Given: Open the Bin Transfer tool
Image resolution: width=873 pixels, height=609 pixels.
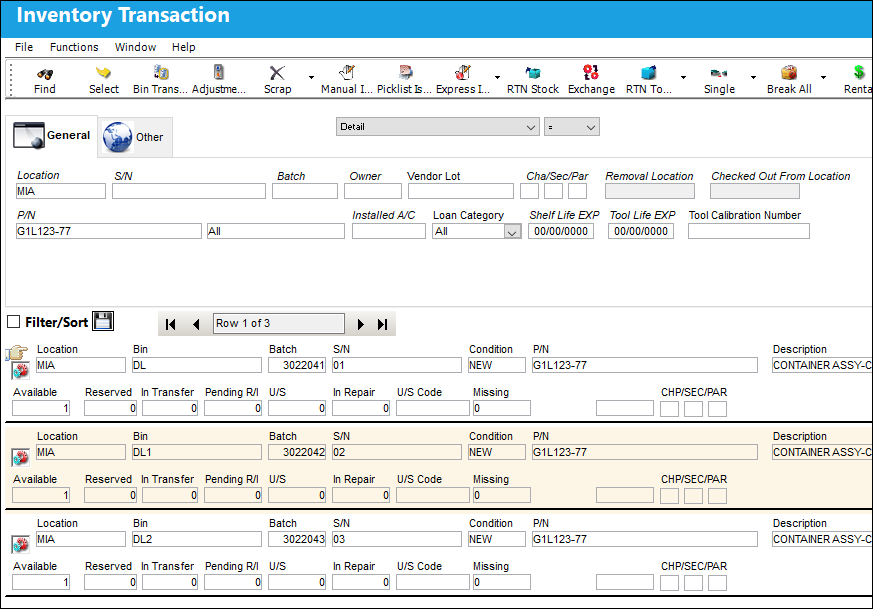Looking at the screenshot, I should tap(160, 80).
